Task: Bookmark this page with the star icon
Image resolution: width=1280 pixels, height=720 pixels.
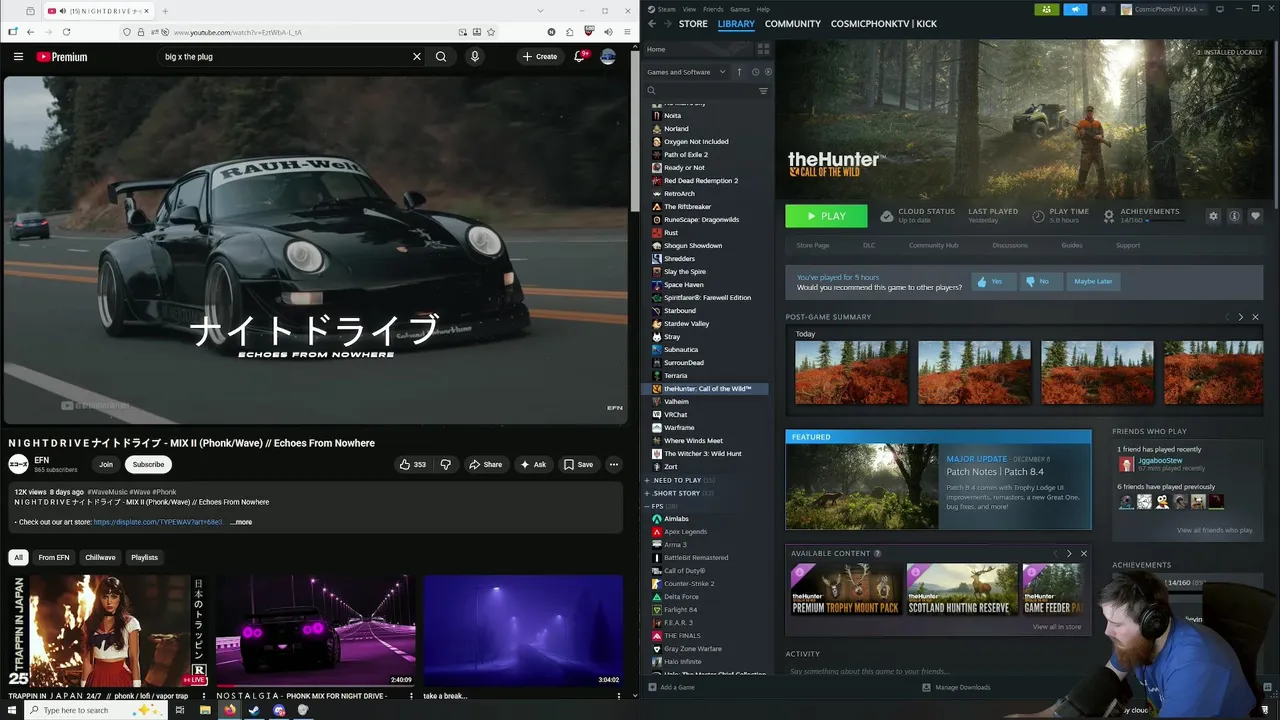Action: tap(493, 32)
